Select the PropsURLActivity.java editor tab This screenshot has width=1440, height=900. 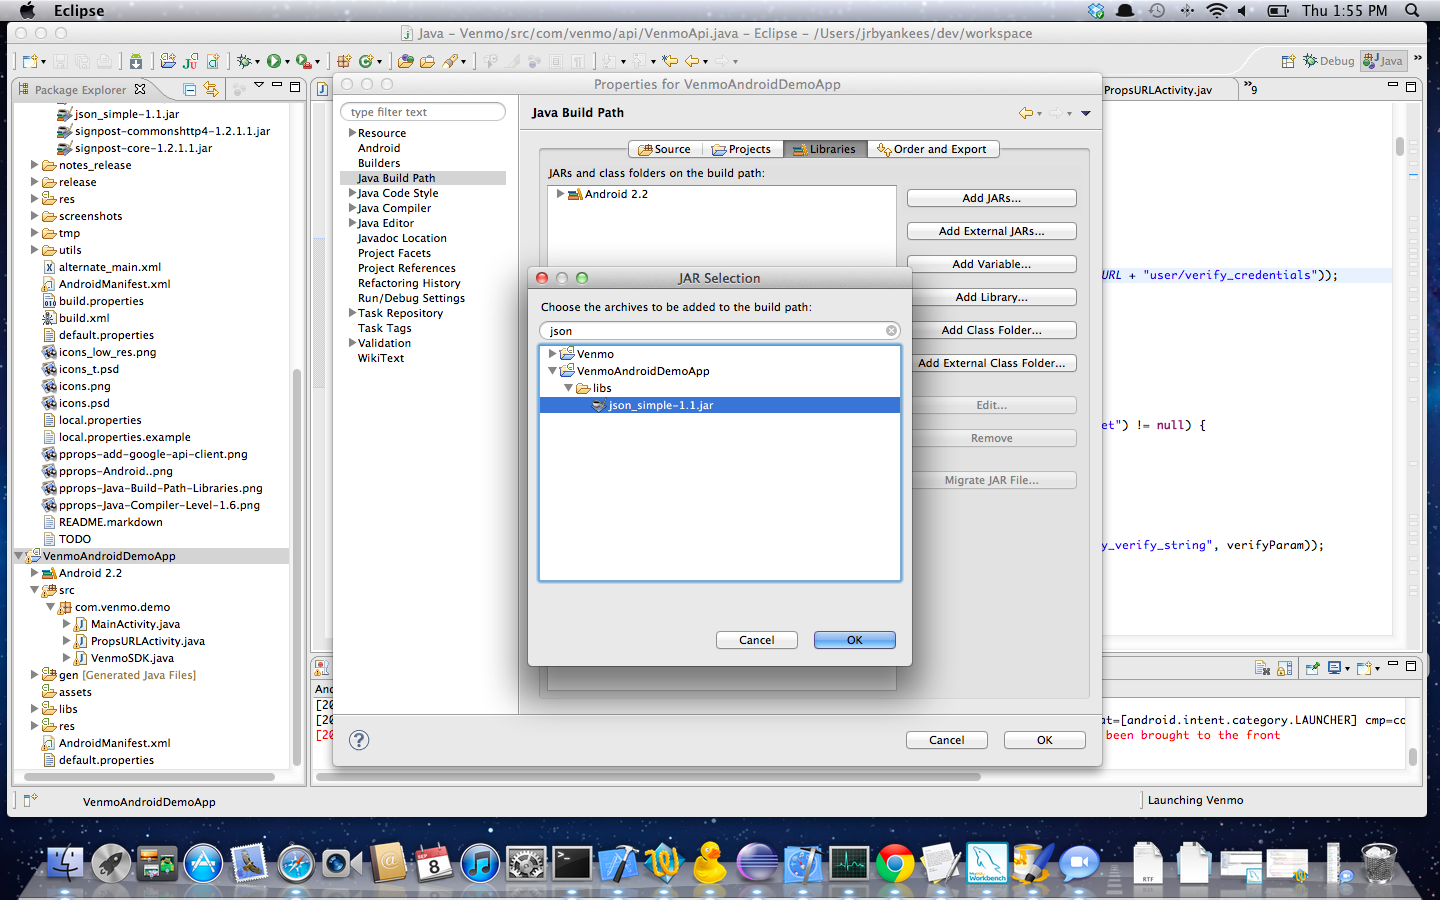[x=1158, y=90]
